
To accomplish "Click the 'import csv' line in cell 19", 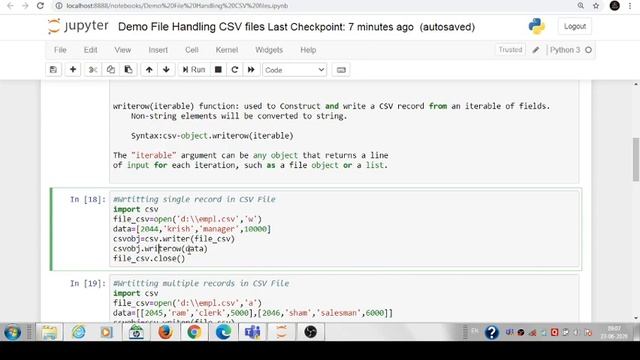I will click(136, 293).
